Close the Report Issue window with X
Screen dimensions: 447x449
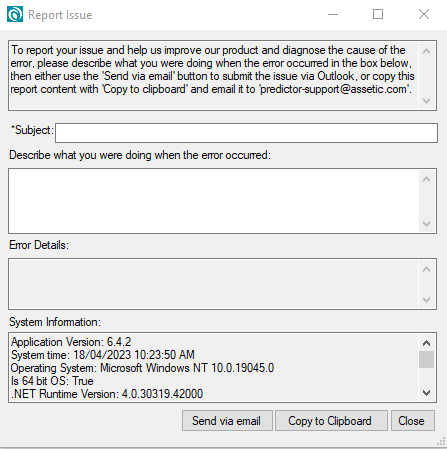pyautogui.click(x=424, y=14)
